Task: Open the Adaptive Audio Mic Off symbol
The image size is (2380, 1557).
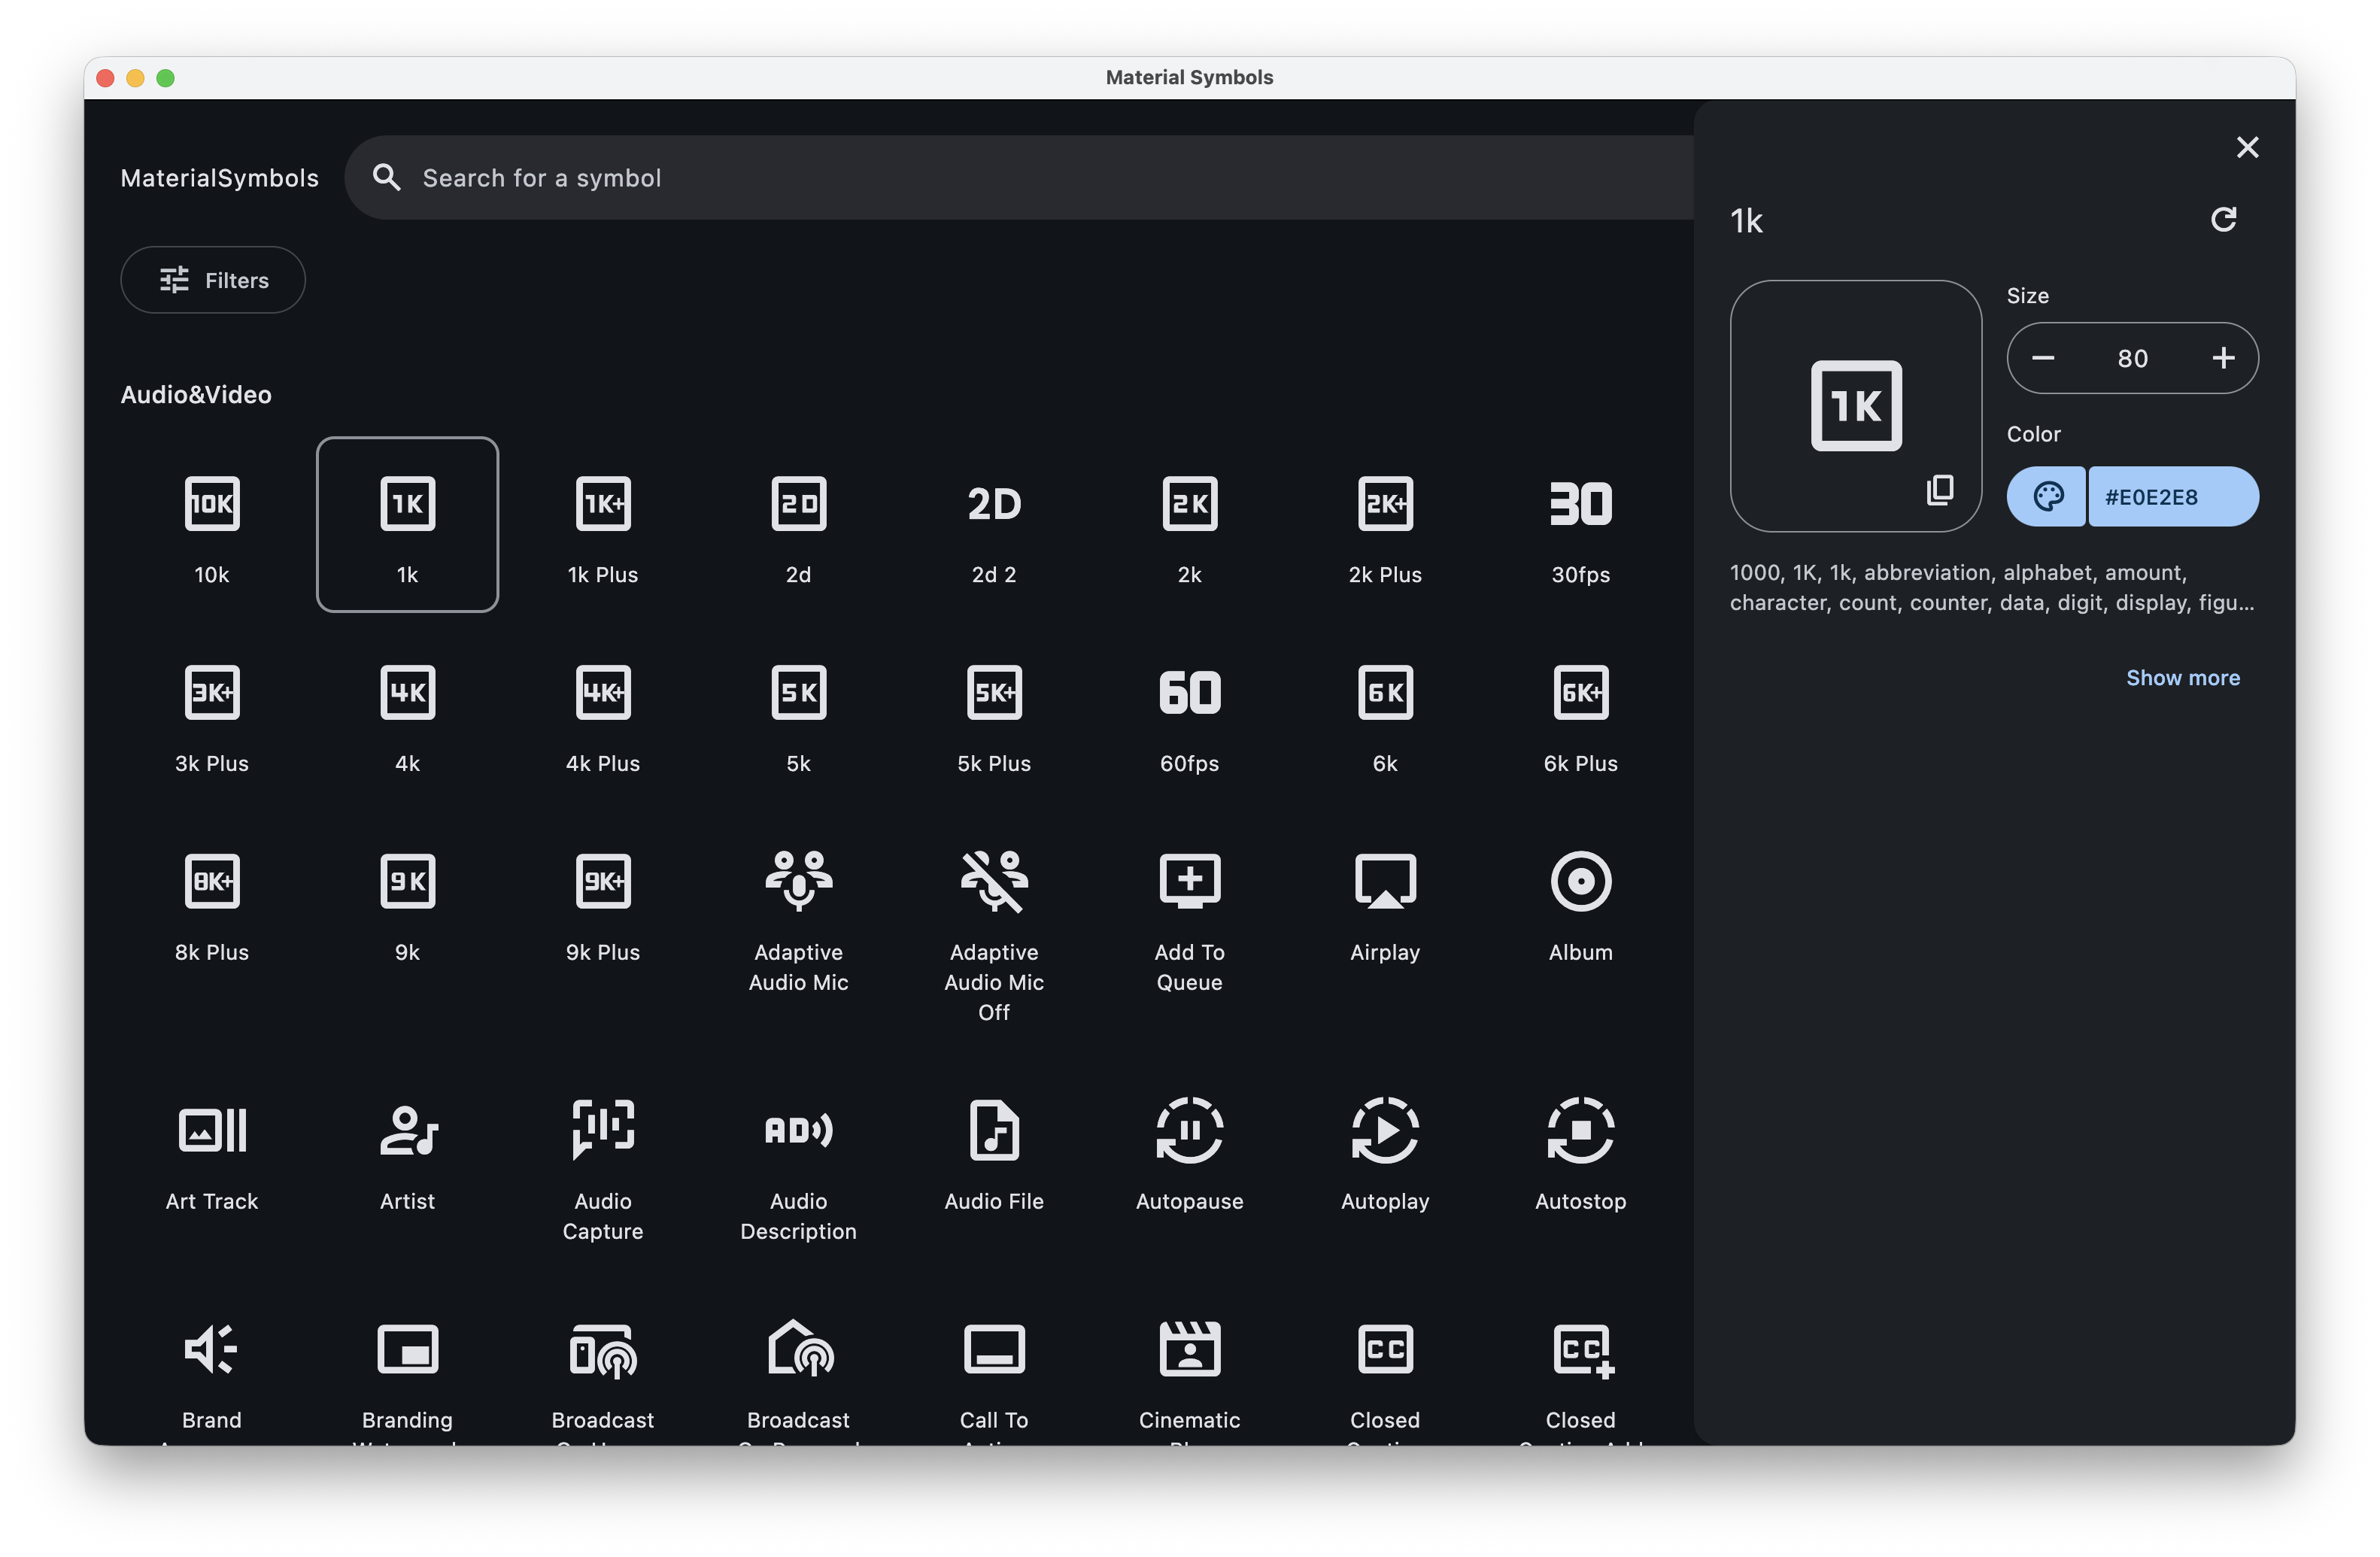Action: pos(994,933)
